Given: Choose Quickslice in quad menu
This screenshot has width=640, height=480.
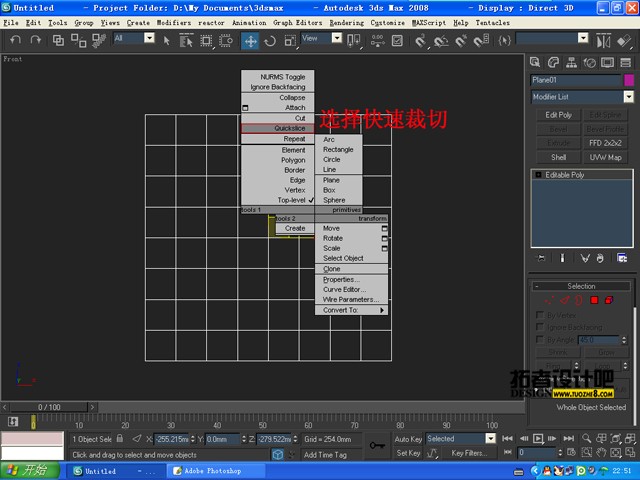Looking at the screenshot, I should pos(278,129).
